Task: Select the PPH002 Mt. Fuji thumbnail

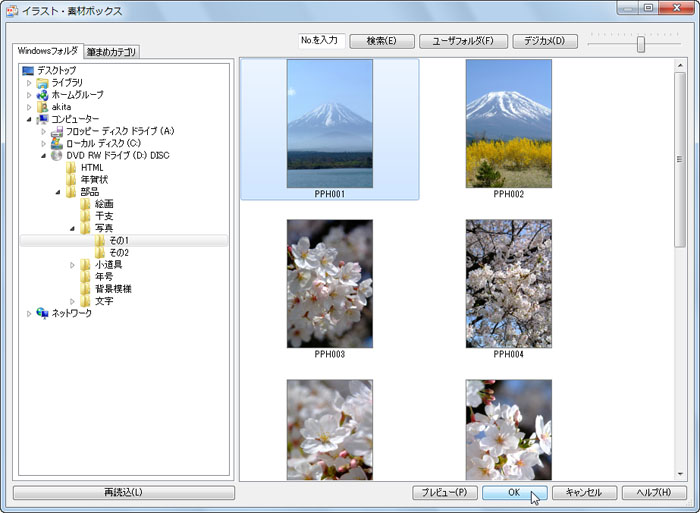Action: pos(508,124)
